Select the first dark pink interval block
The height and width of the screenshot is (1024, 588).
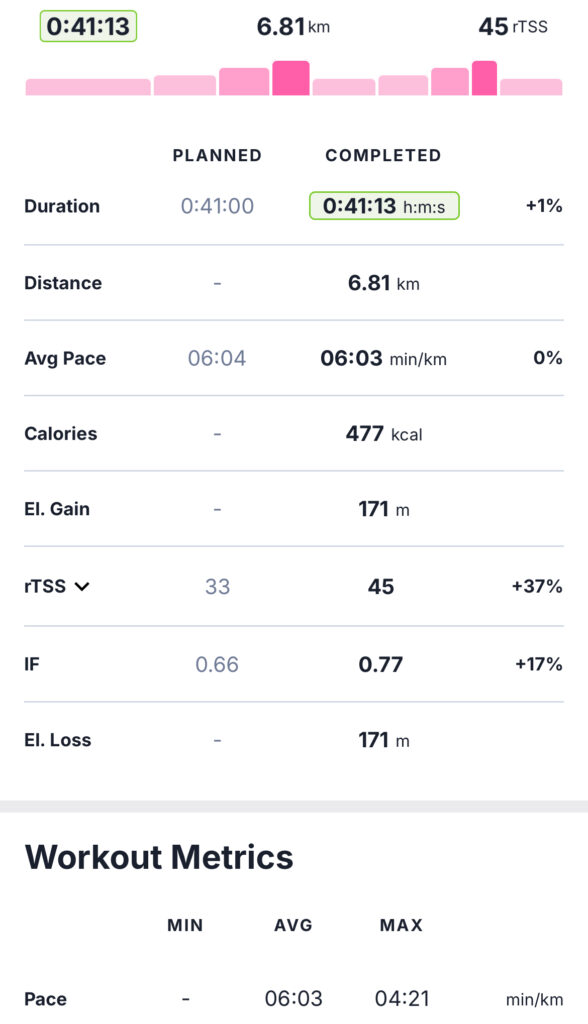point(291,78)
